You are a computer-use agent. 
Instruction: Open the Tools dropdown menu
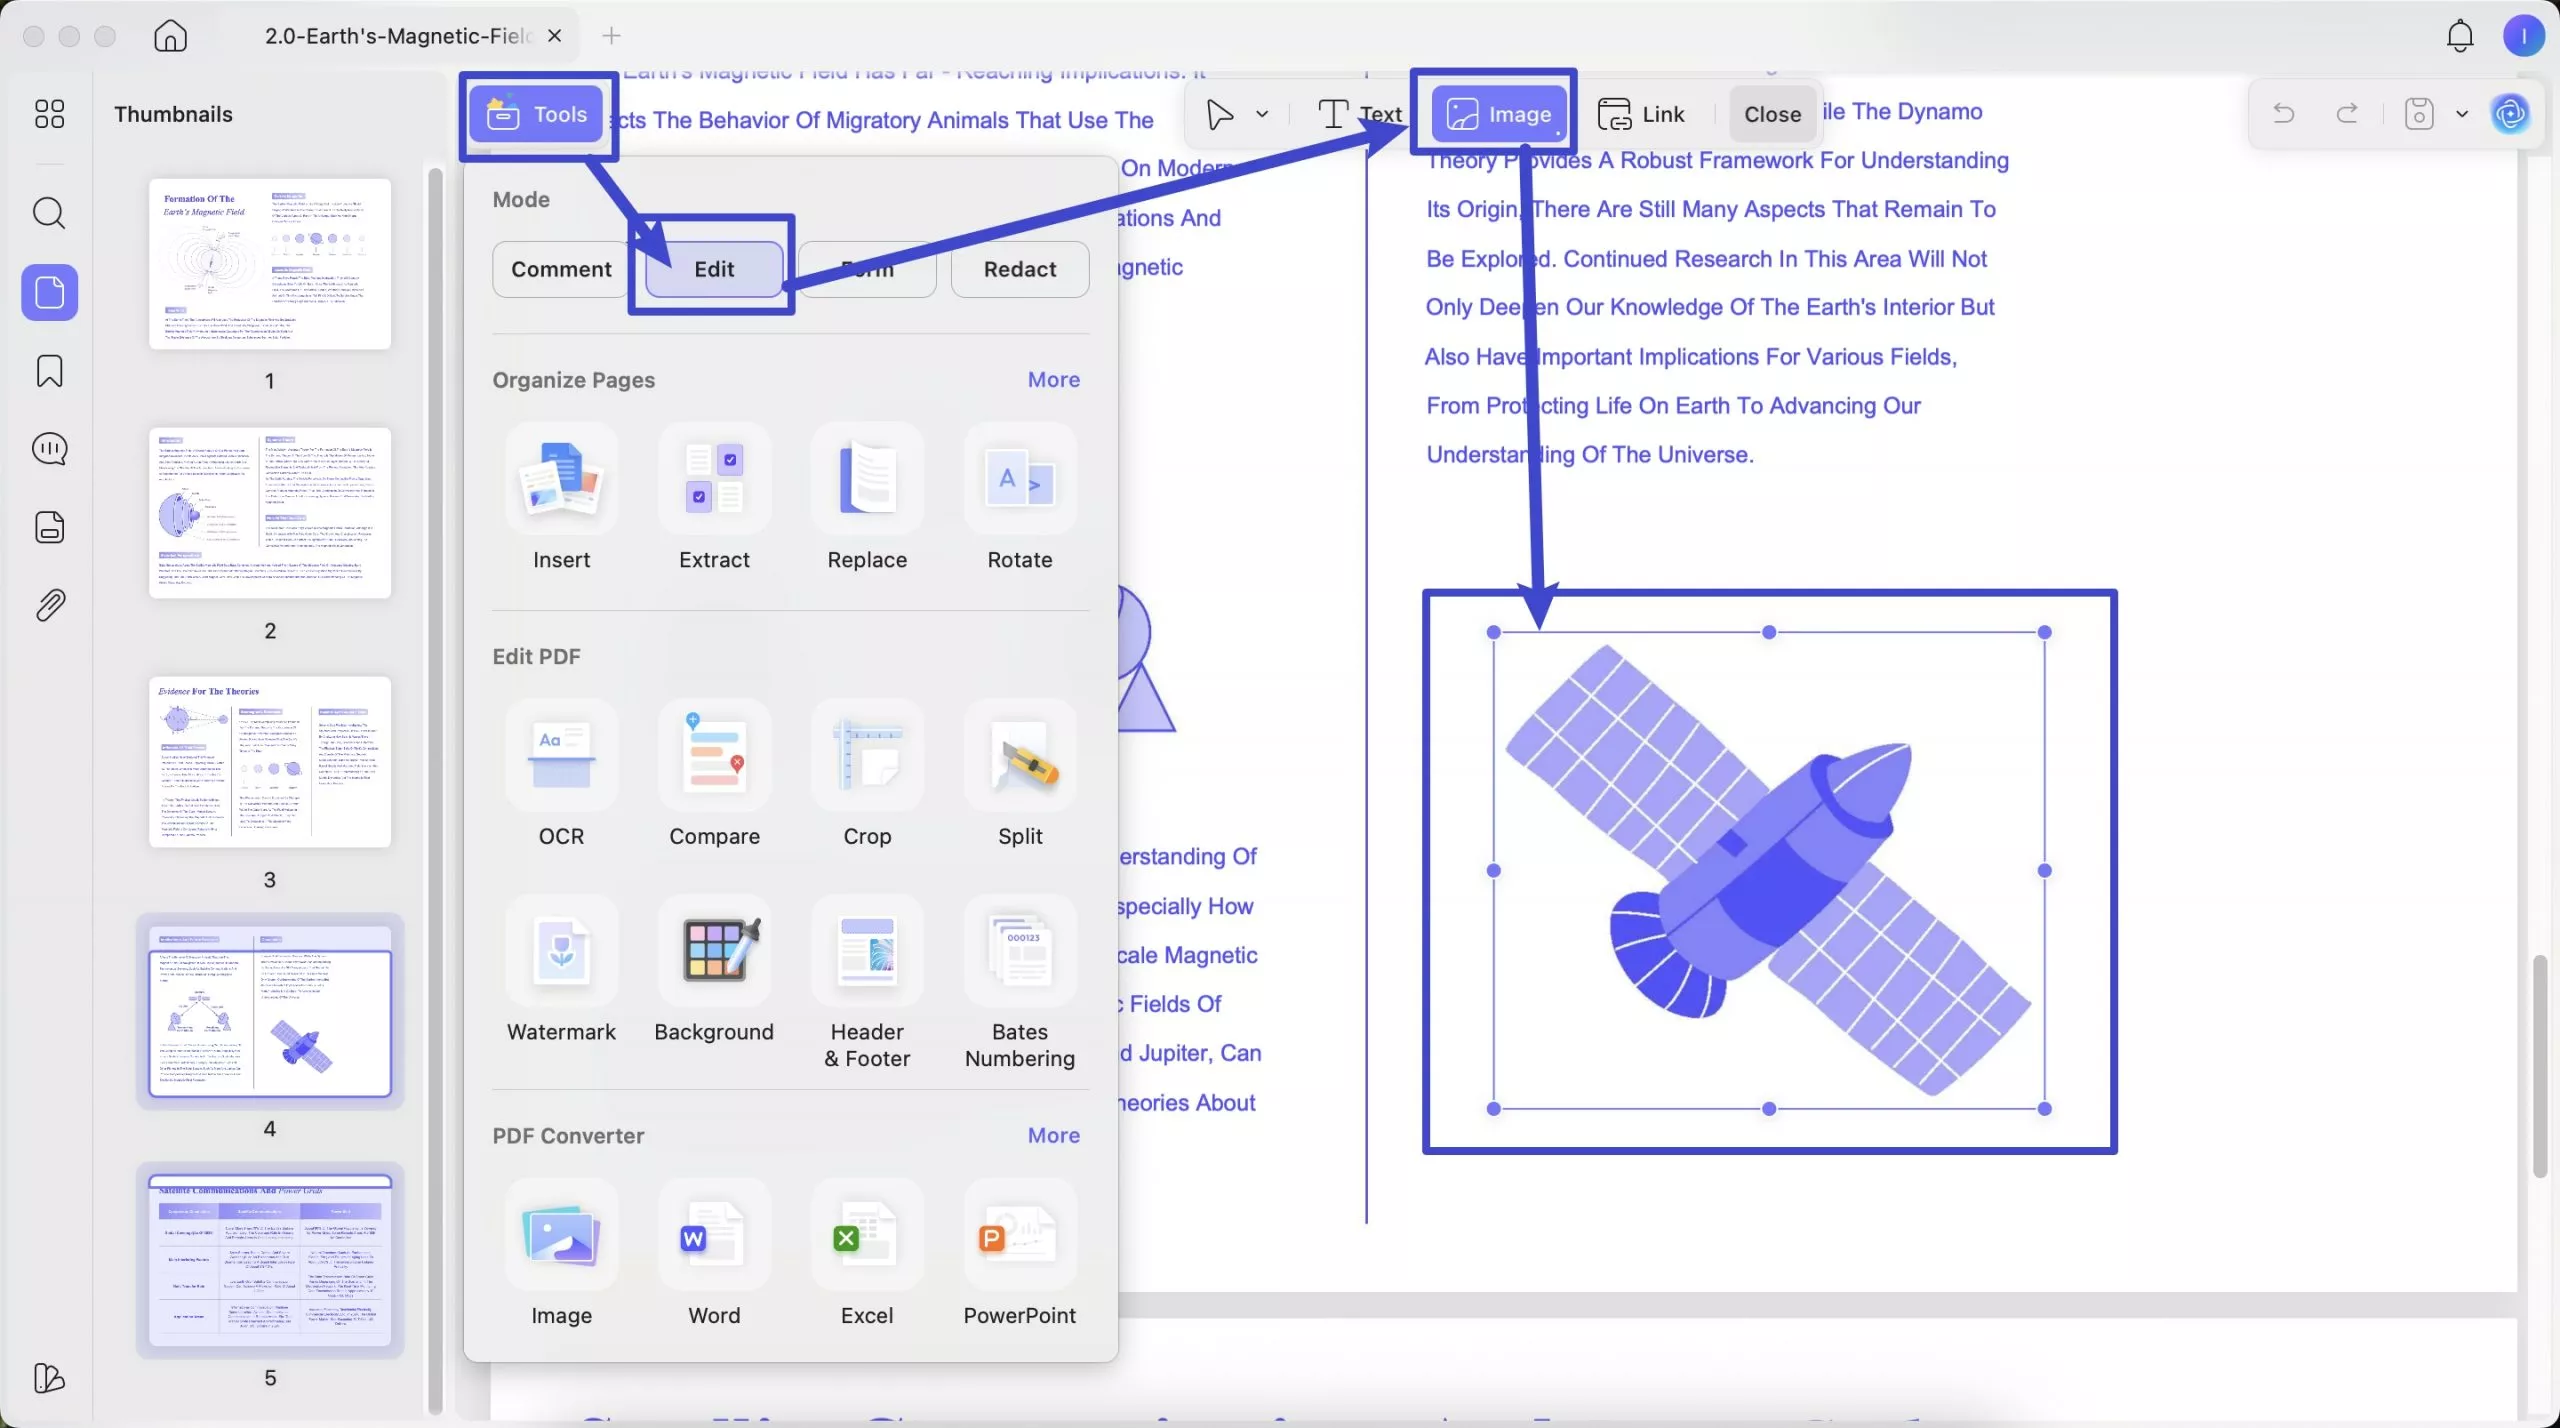click(537, 114)
